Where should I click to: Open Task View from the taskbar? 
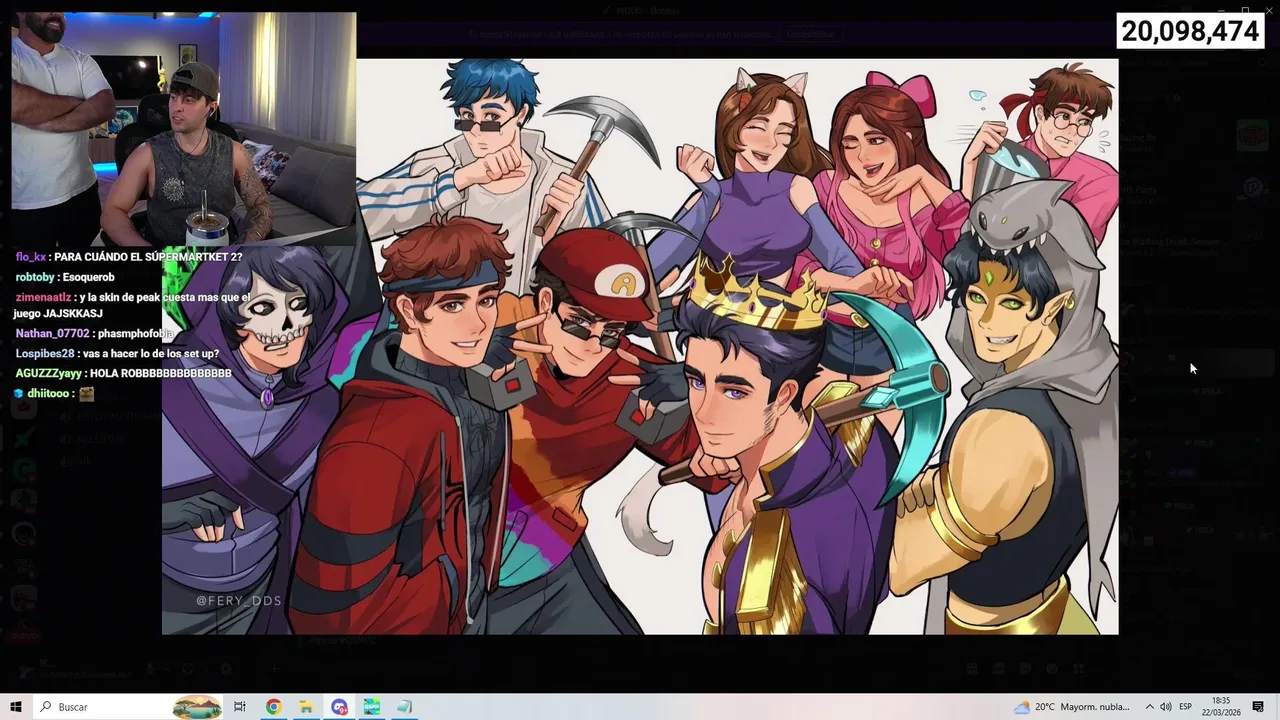[x=240, y=707]
